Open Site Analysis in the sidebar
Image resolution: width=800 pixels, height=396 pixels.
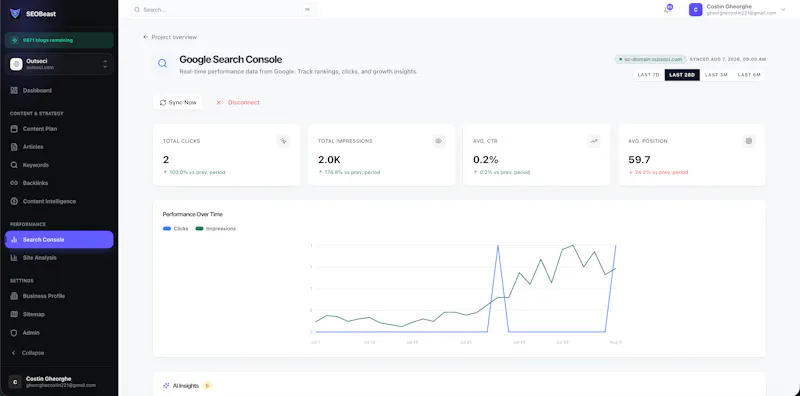59,258
